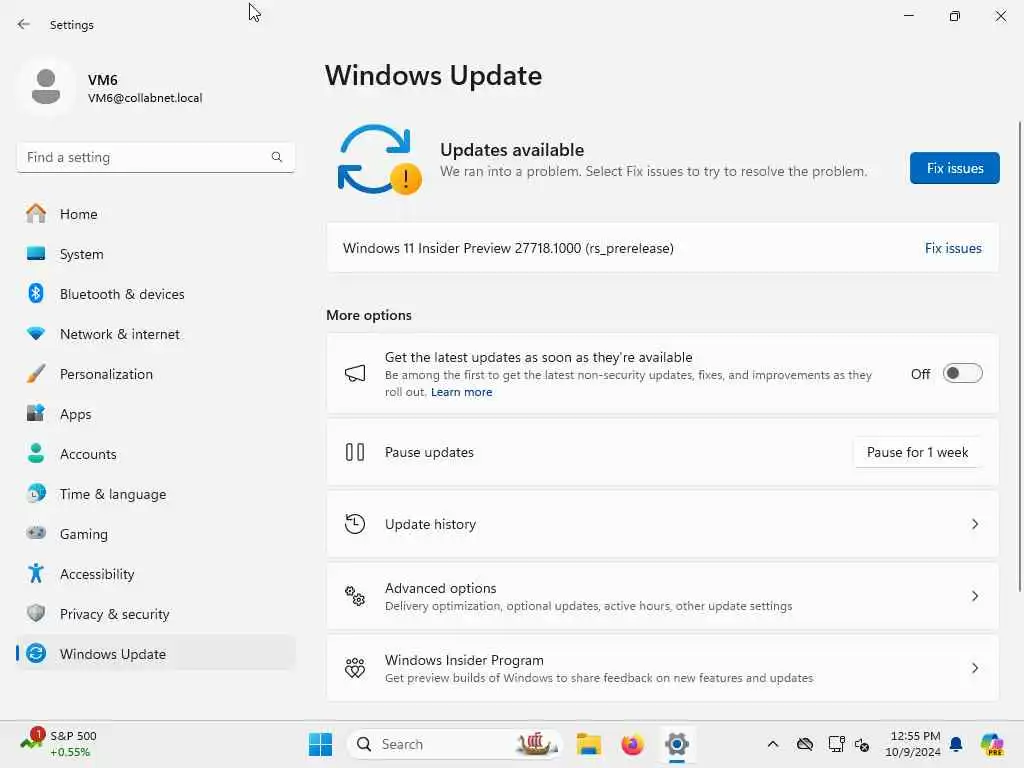The image size is (1024, 768).
Task: Select Personalization in the sidebar
Action: coord(155,374)
